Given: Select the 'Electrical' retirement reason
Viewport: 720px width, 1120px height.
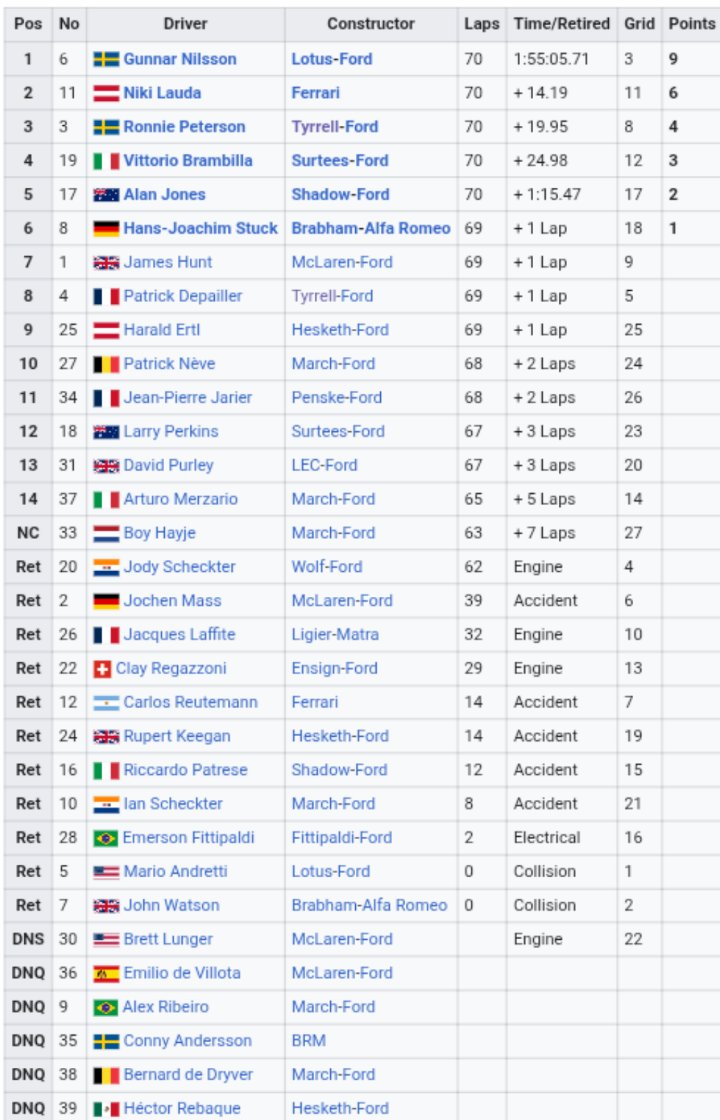Looking at the screenshot, I should tap(546, 838).
